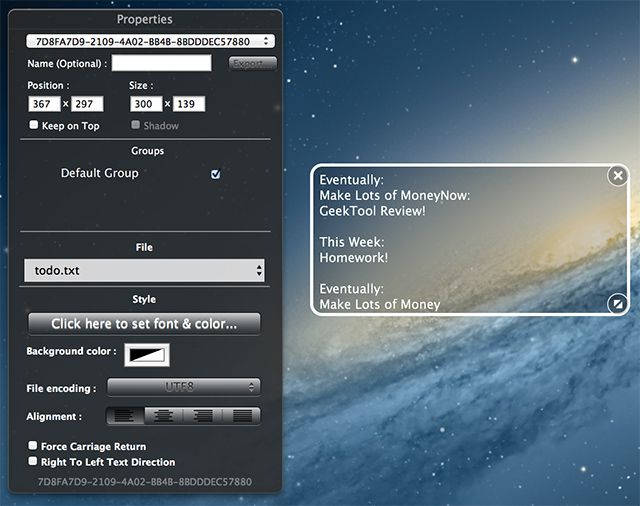The height and width of the screenshot is (506, 640).
Task: Select left text alignment
Action: pos(125,416)
